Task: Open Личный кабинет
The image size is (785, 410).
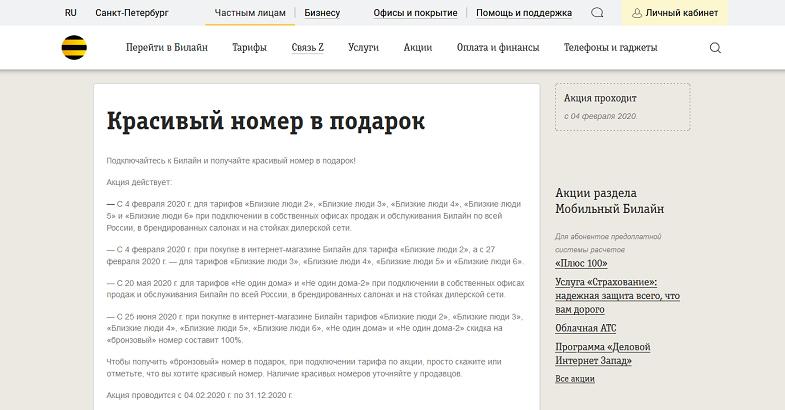Action: (674, 13)
